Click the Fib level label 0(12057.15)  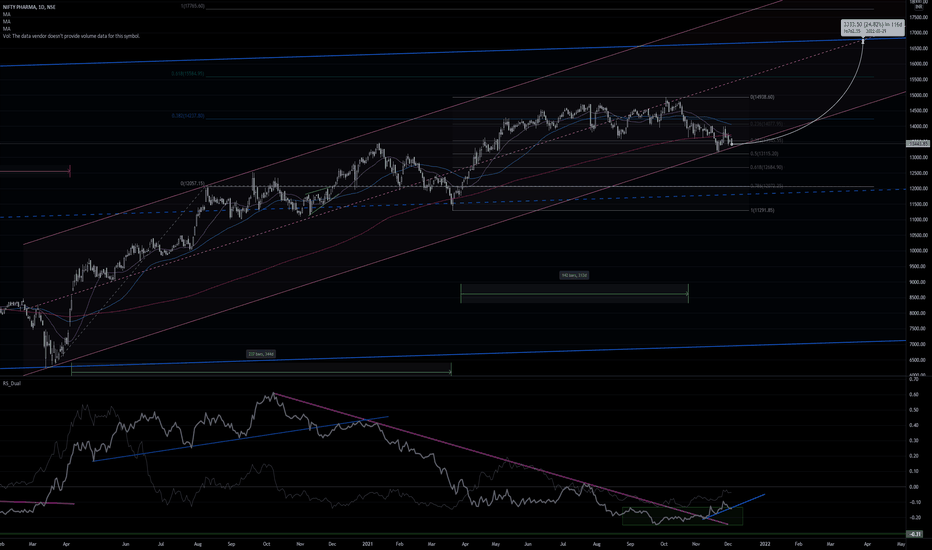tap(193, 184)
